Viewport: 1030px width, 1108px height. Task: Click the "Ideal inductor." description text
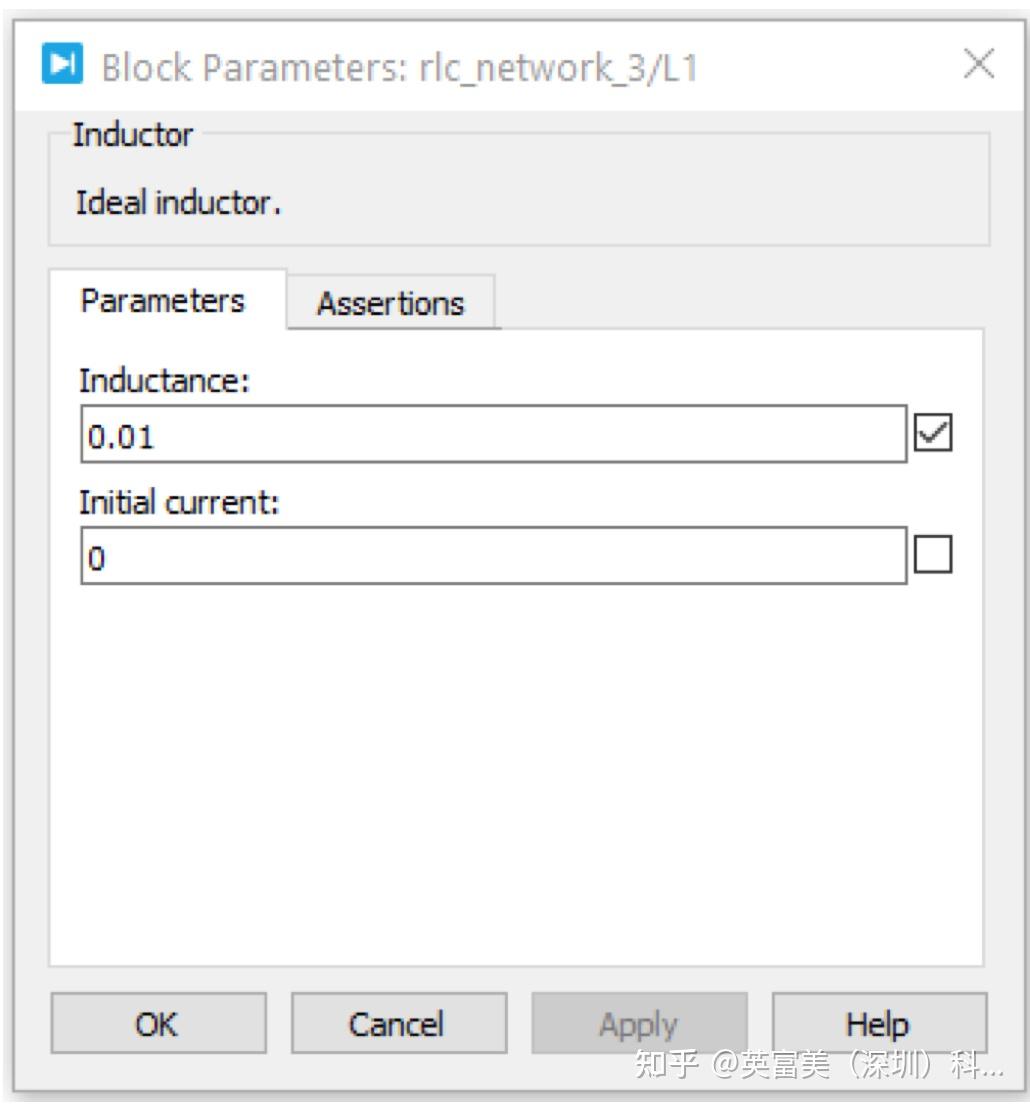tap(179, 203)
